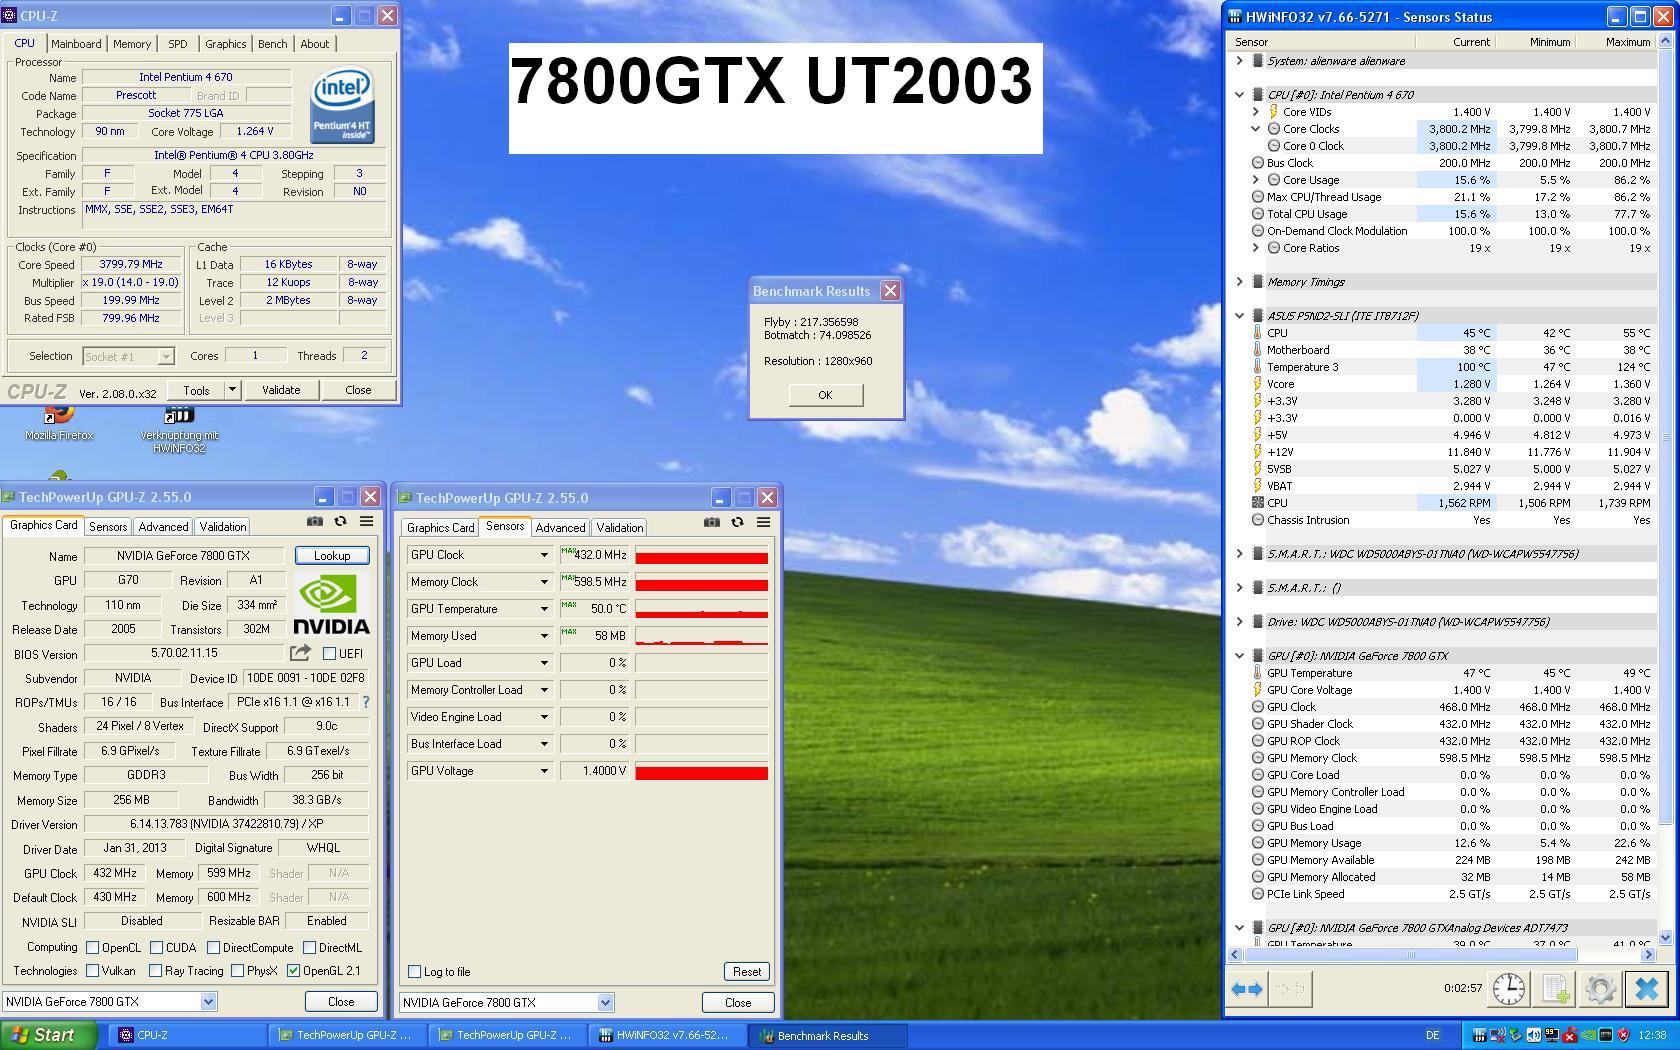Click the taskbar clock showing 12:38
Viewport: 1680px width, 1050px height.
tap(1652, 1035)
